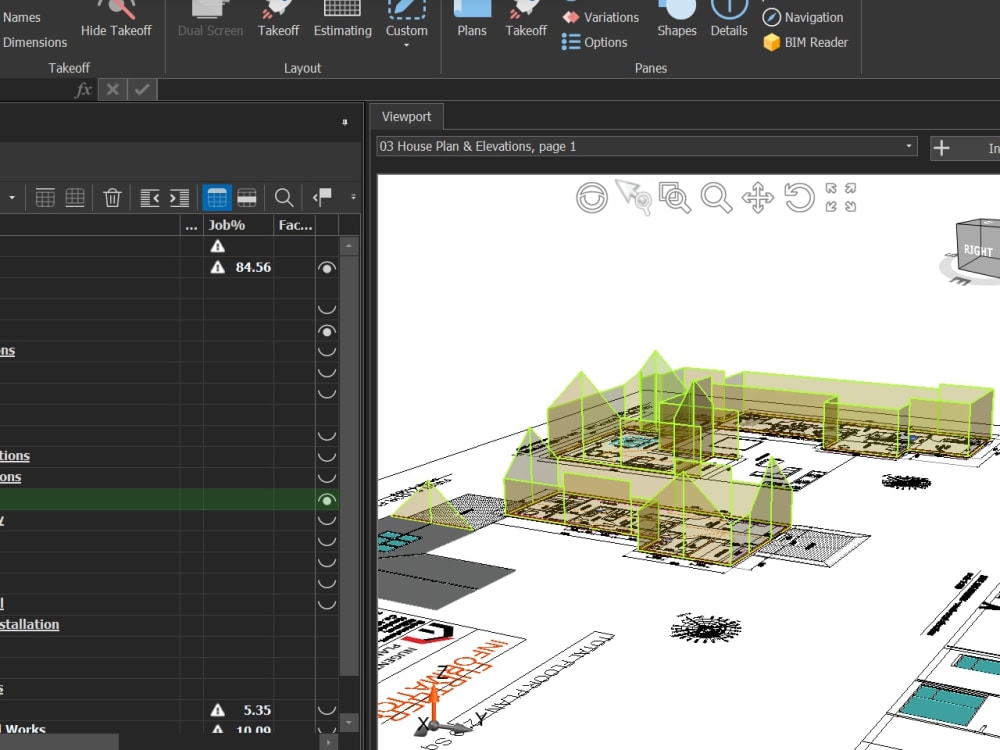
Task: Confirm the formula bar entry
Action: 142,89
